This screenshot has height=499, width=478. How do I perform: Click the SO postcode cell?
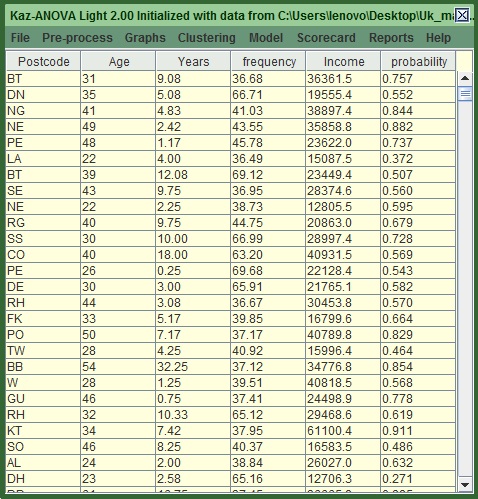(x=43, y=447)
